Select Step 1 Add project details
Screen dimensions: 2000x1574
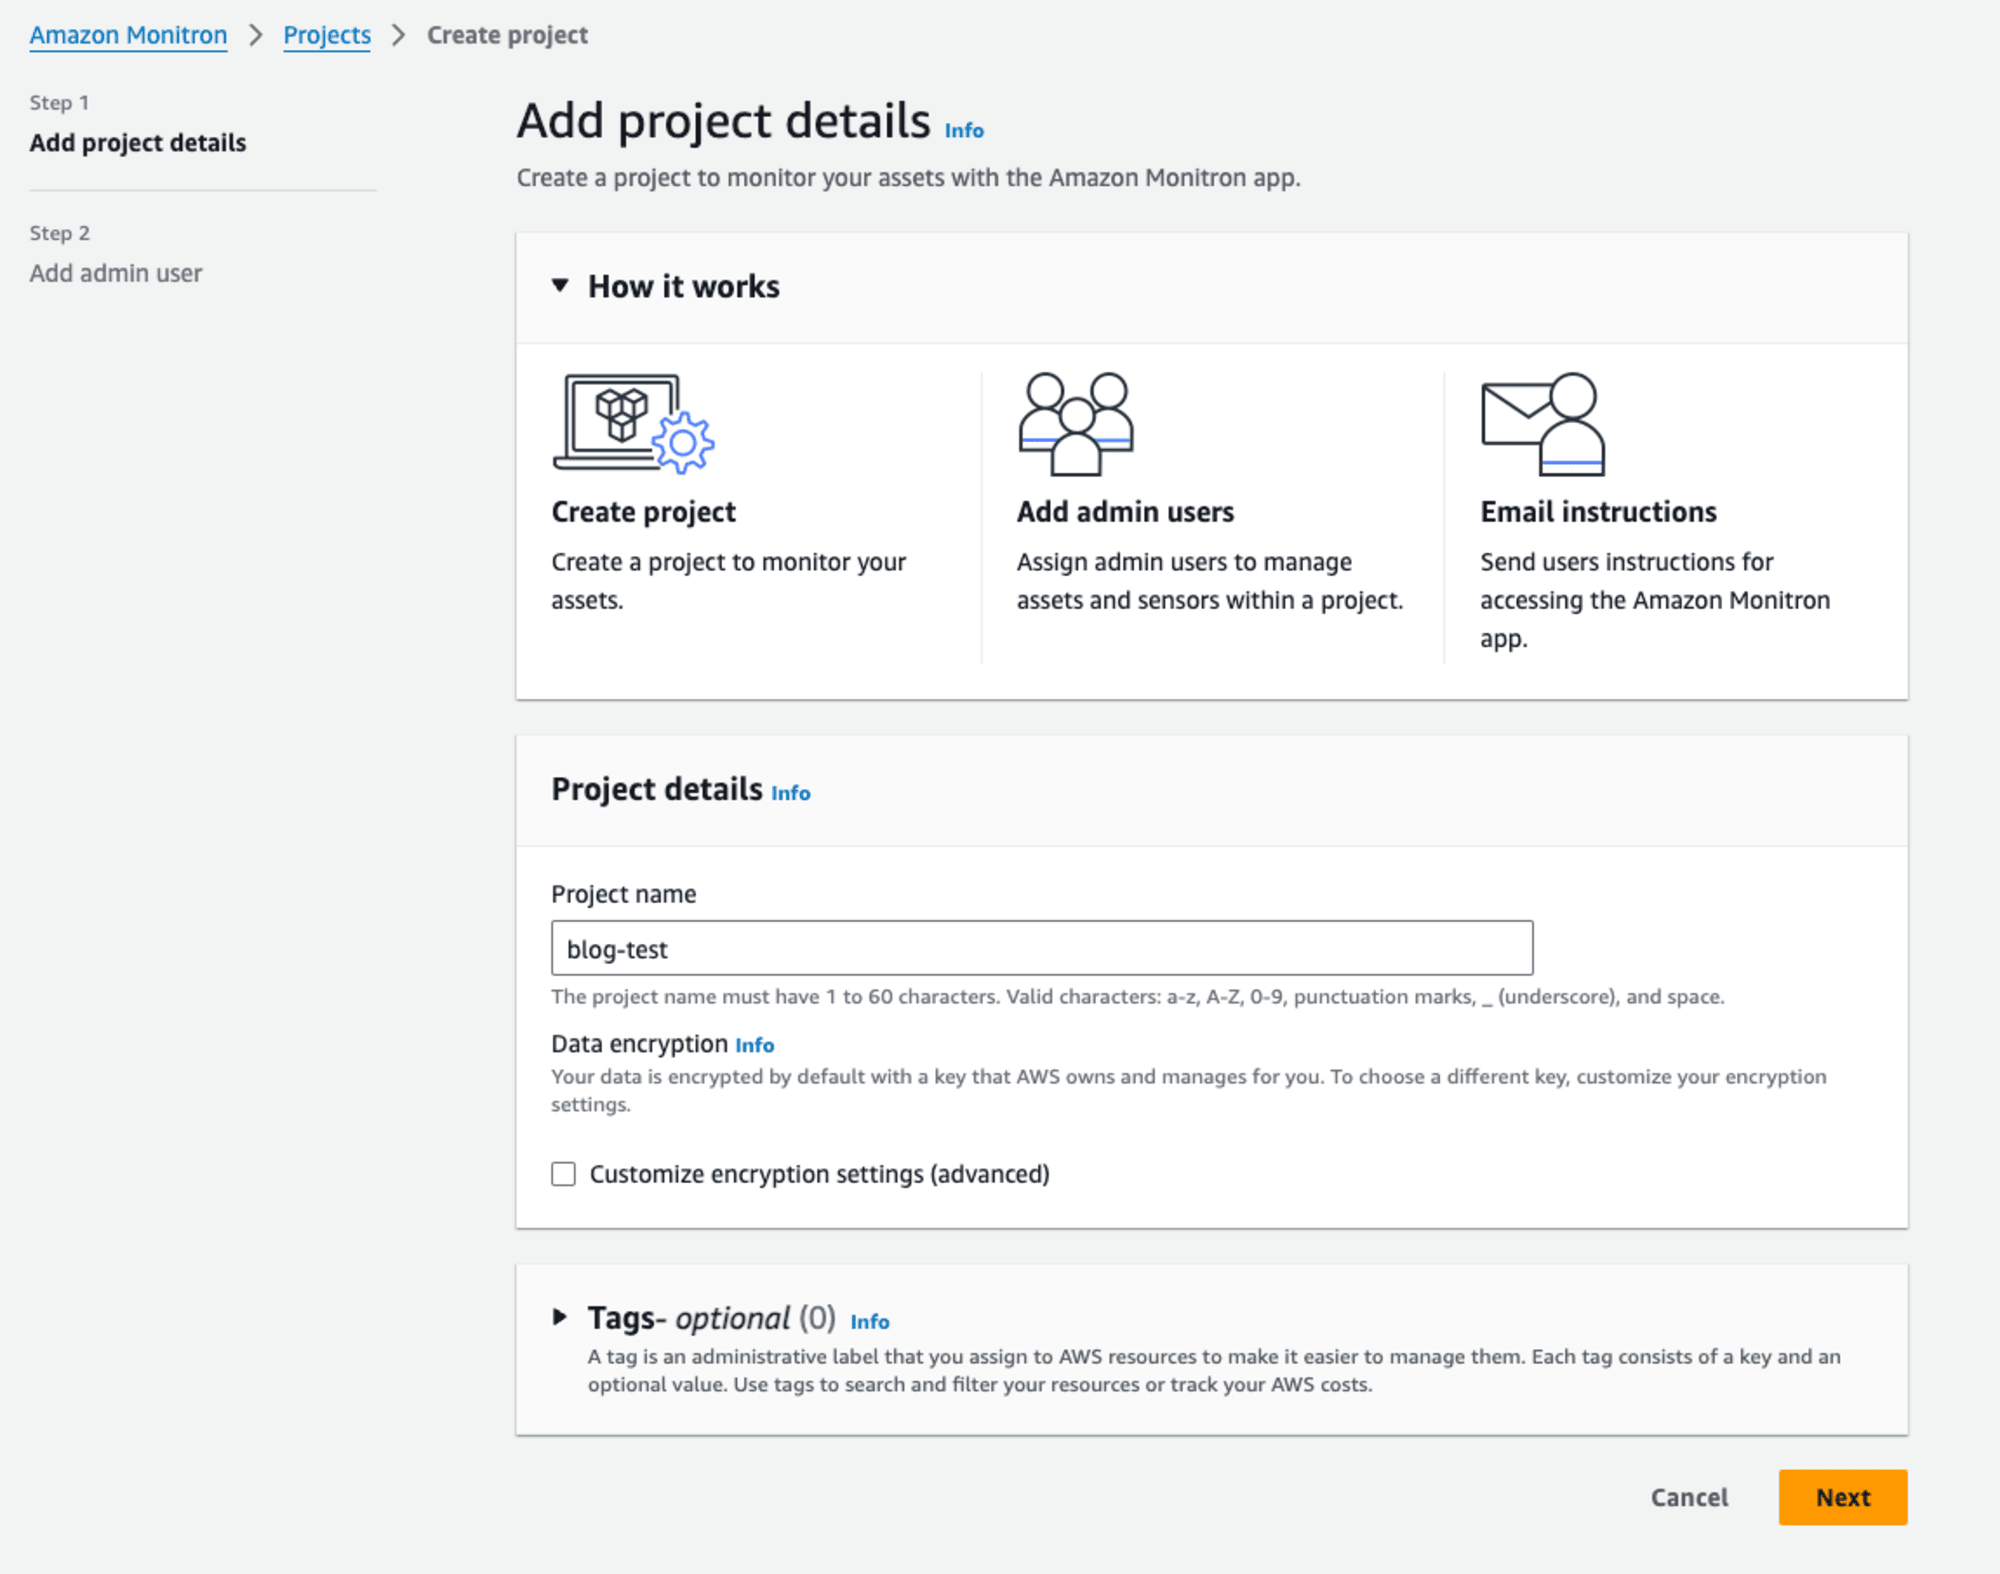pyautogui.click(x=138, y=143)
